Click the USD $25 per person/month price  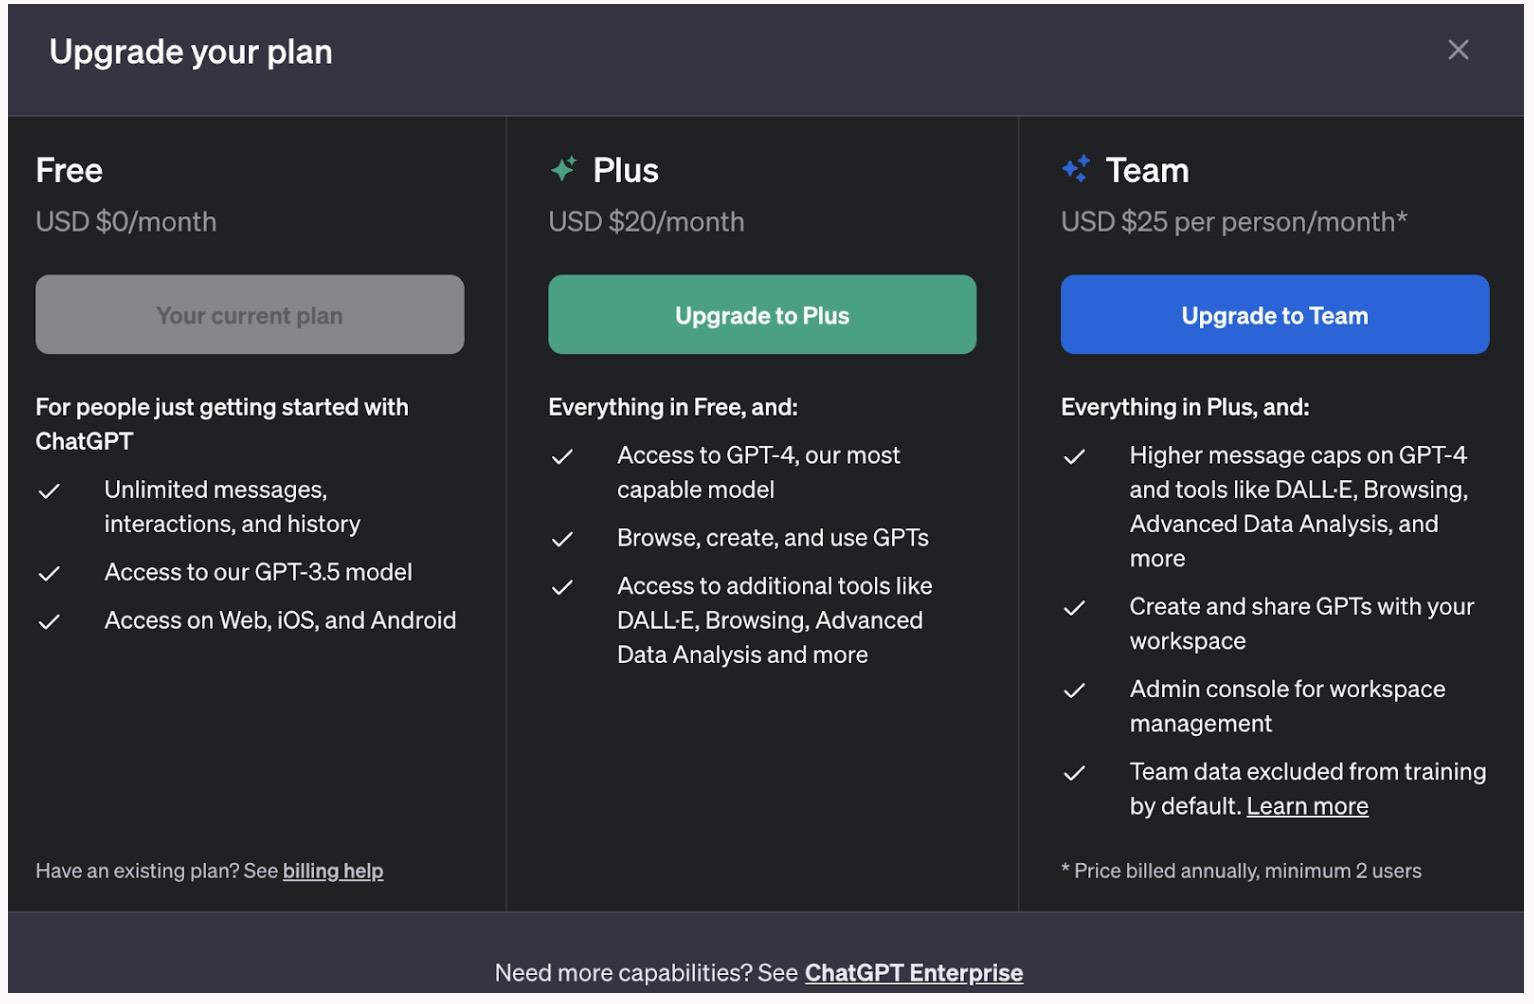pyautogui.click(x=1234, y=222)
